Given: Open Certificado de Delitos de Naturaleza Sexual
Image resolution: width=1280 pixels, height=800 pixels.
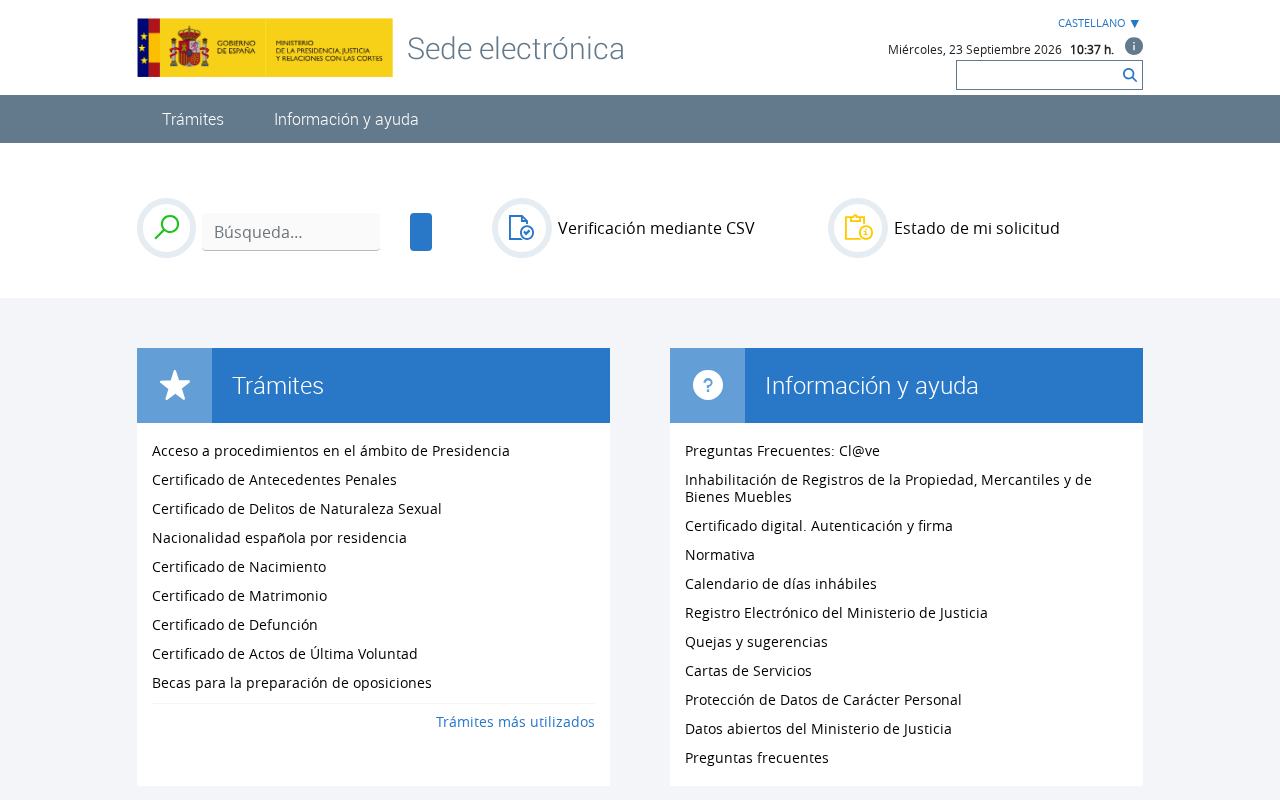Looking at the screenshot, I should pyautogui.click(x=297, y=509).
